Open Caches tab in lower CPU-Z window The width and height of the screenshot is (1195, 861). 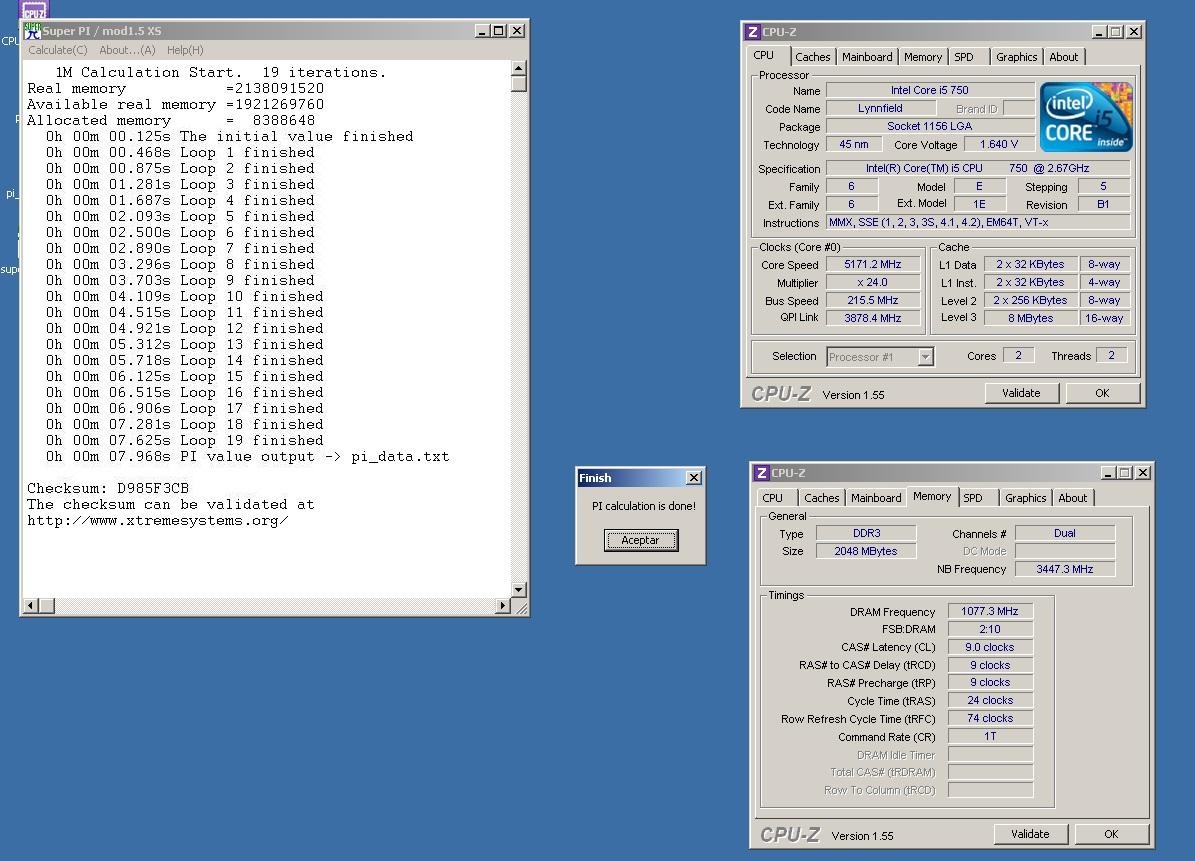pos(822,498)
